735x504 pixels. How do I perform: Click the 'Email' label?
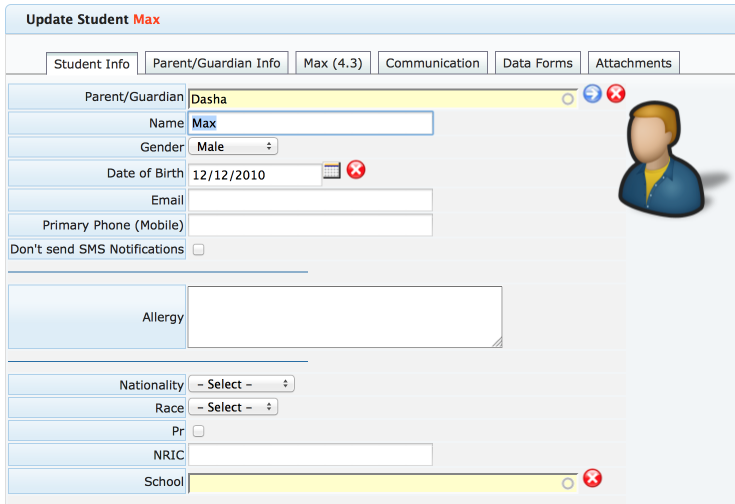pyautogui.click(x=167, y=200)
